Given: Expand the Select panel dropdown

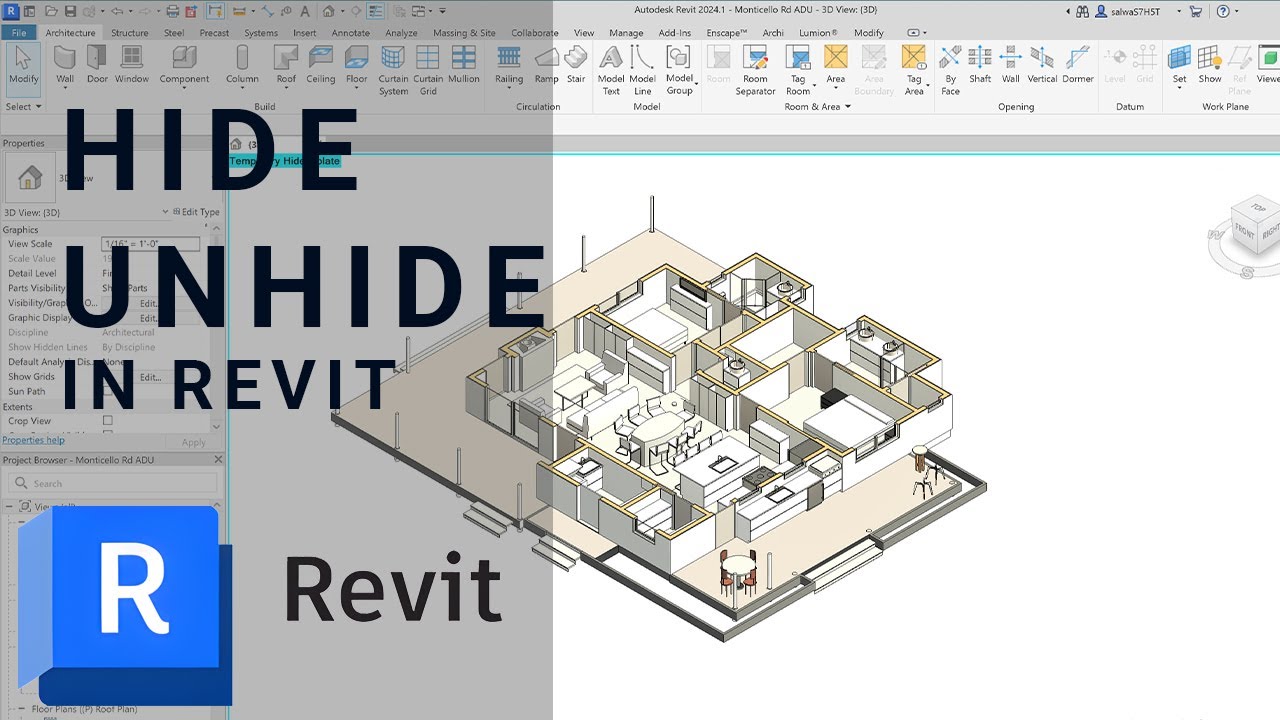Looking at the screenshot, I should (x=24, y=106).
